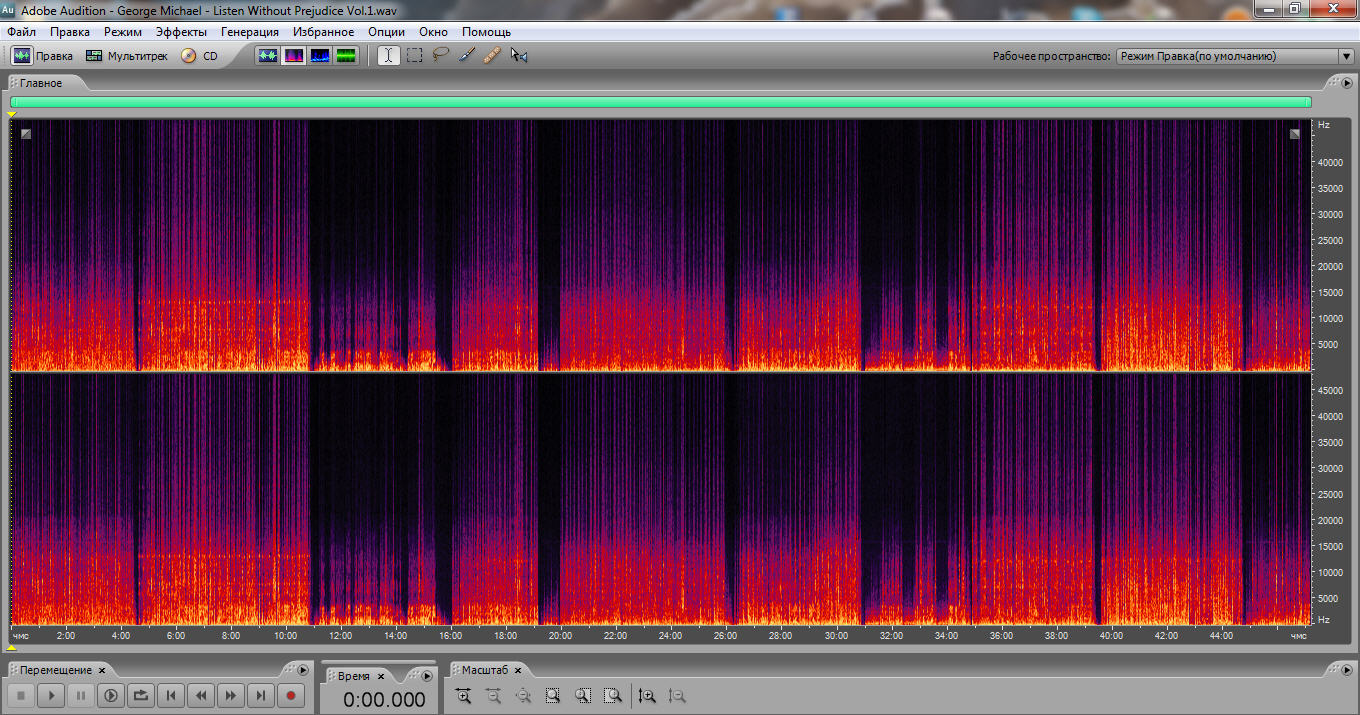Zoom out vertically in the Масштаб panel
Viewport: 1360px width, 715px height.
point(677,696)
